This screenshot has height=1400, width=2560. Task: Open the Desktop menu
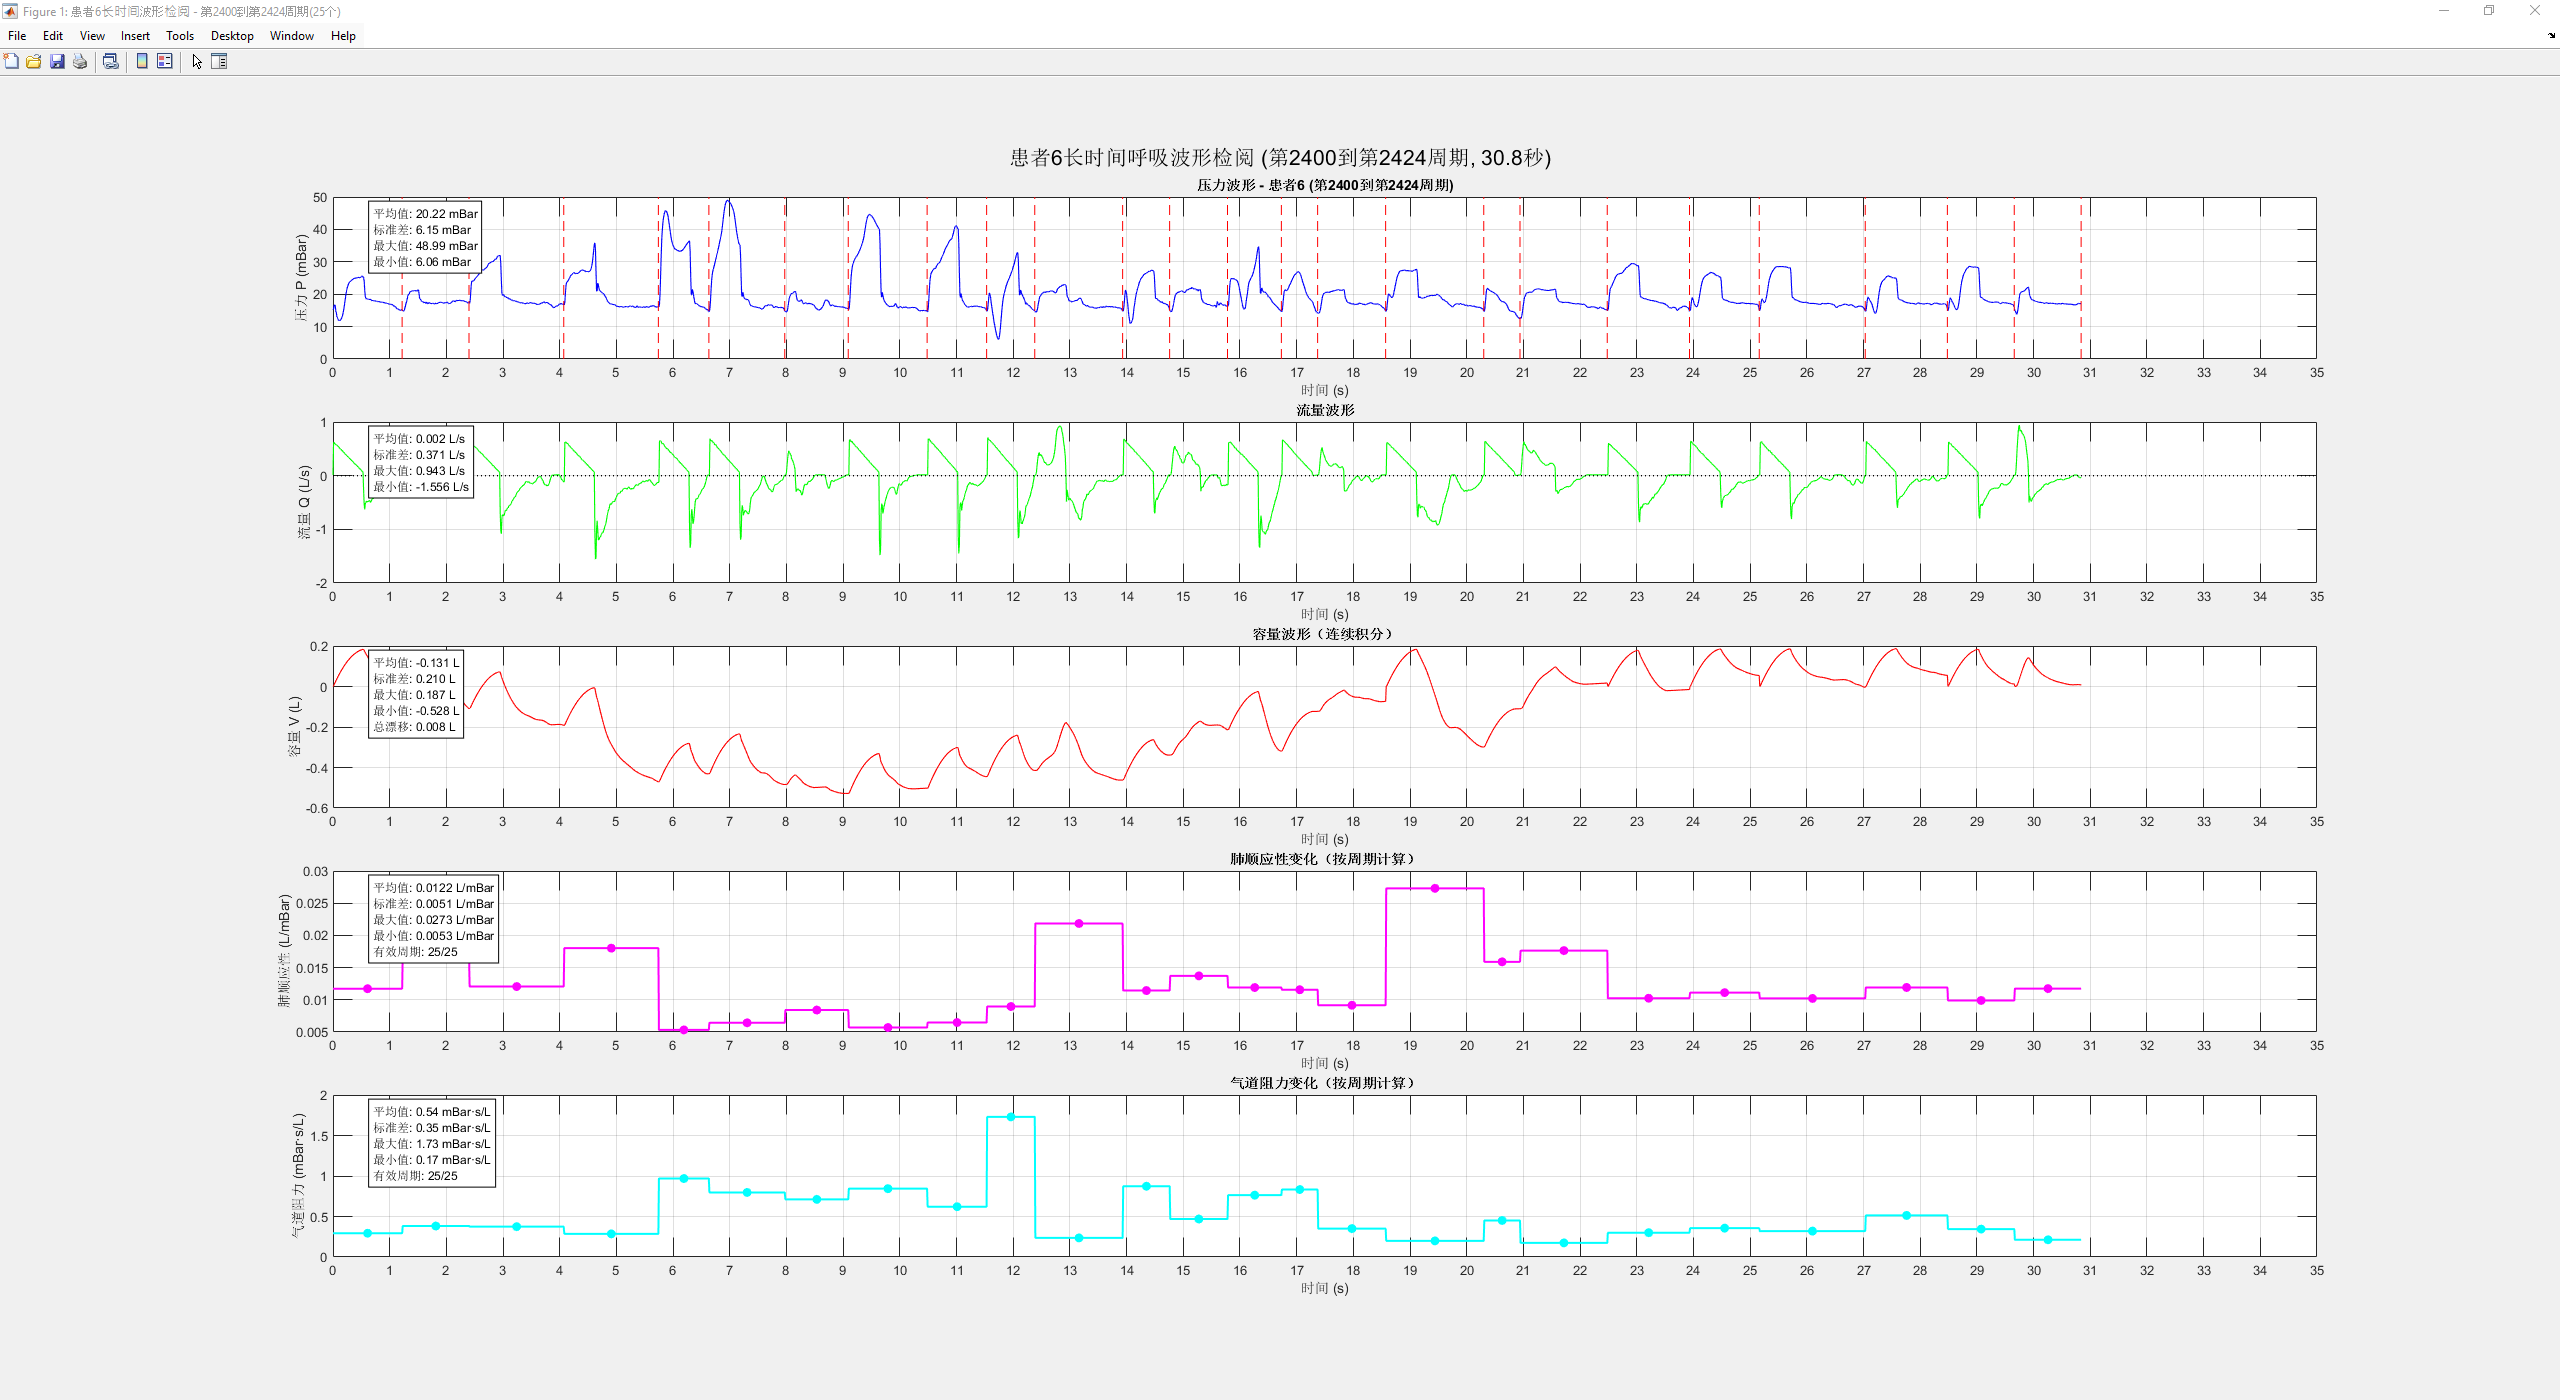point(232,36)
